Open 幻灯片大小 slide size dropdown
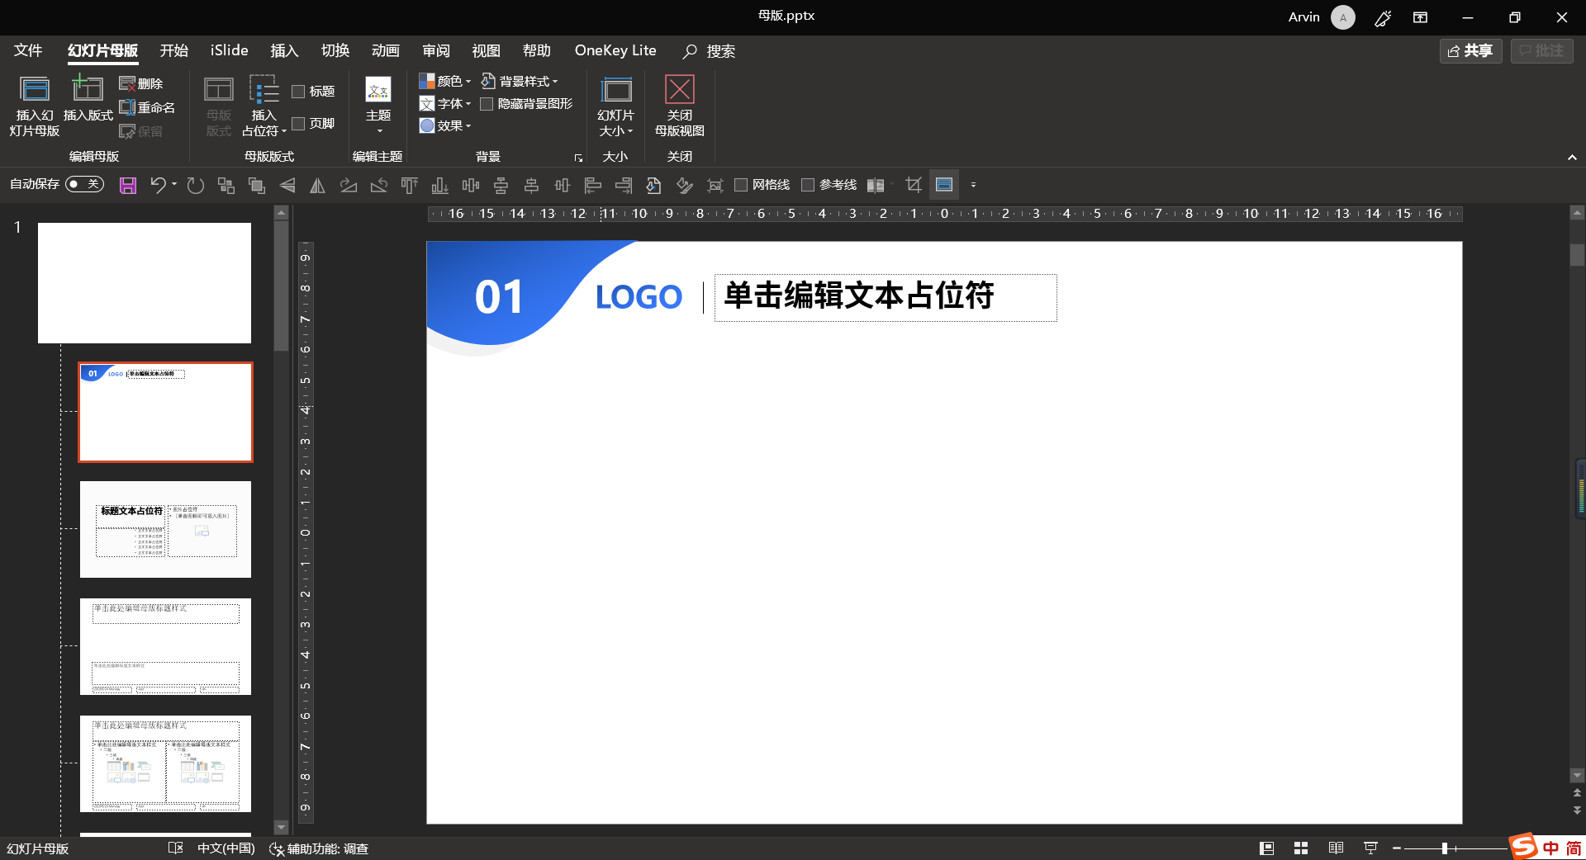1586x860 pixels. [x=615, y=106]
